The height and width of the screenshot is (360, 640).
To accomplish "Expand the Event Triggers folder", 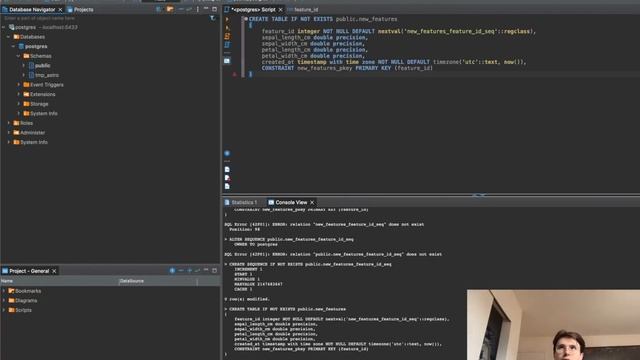I will (x=18, y=84).
